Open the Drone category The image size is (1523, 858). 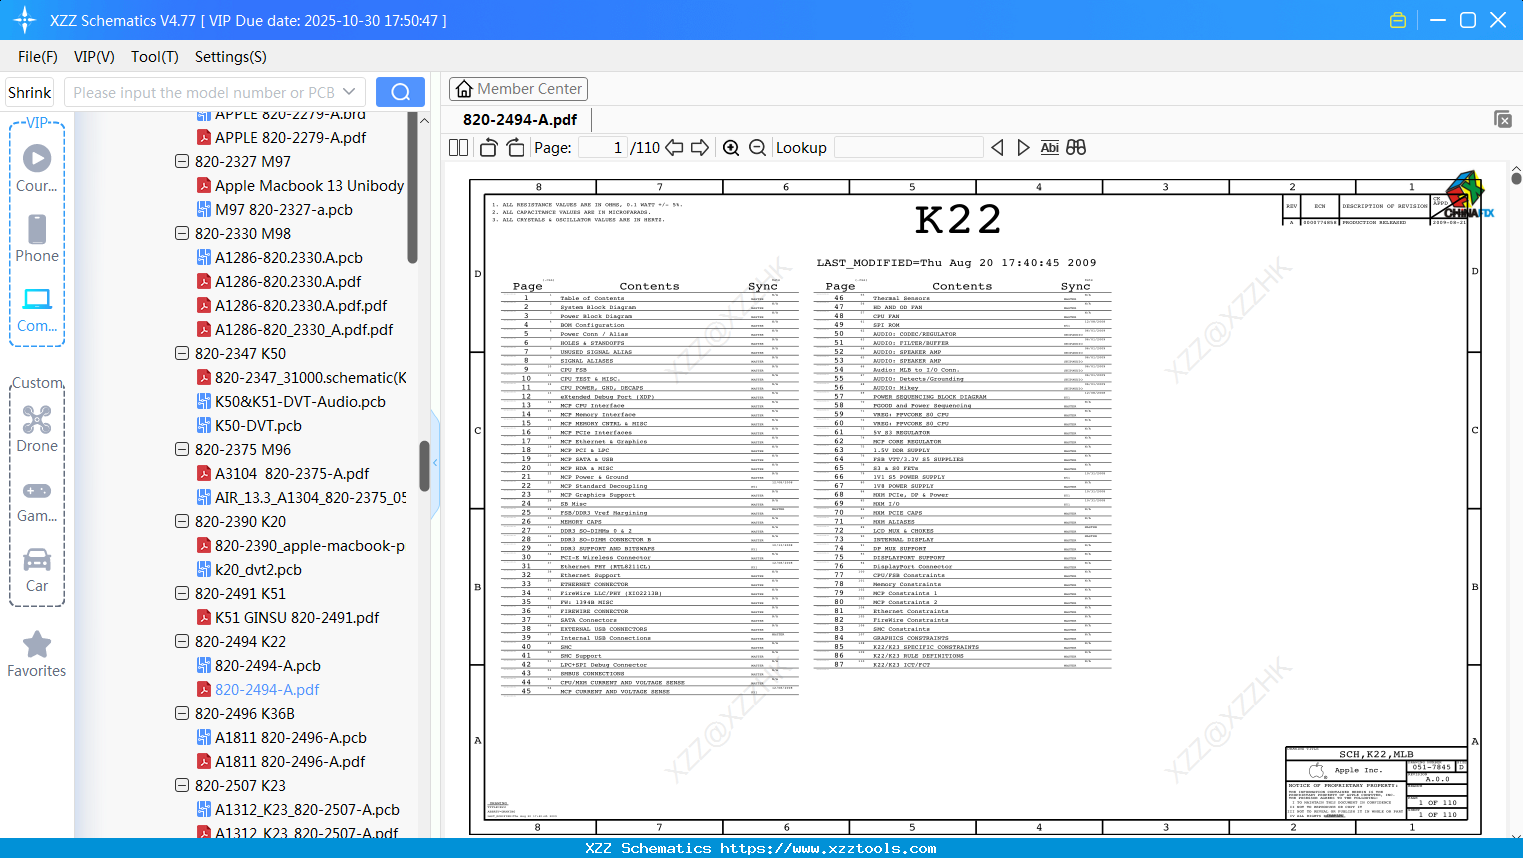(37, 428)
